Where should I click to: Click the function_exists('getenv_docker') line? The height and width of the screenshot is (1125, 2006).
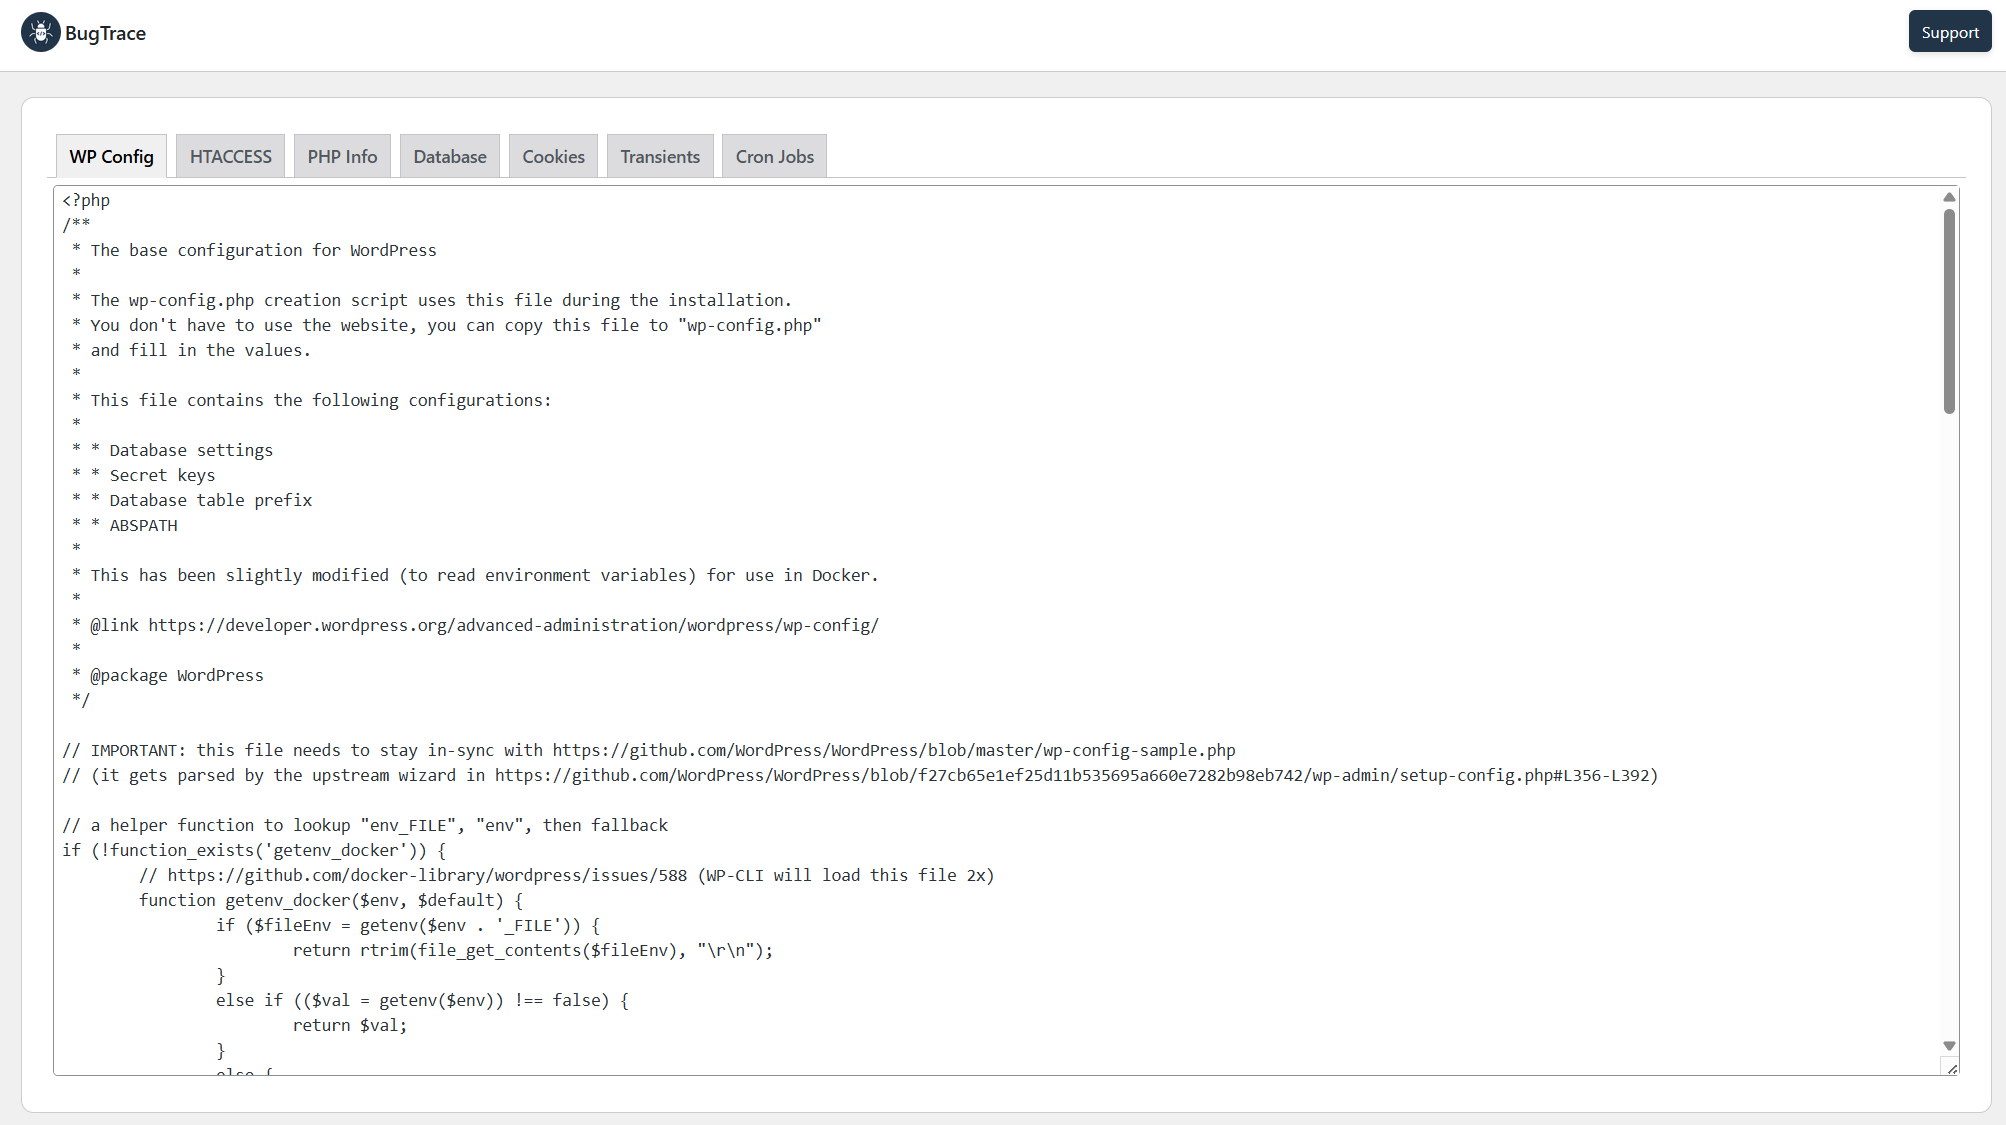(x=254, y=850)
